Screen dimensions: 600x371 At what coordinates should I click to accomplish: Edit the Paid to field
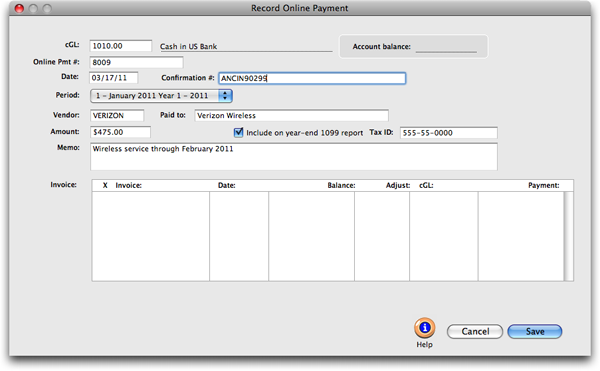tap(292, 116)
